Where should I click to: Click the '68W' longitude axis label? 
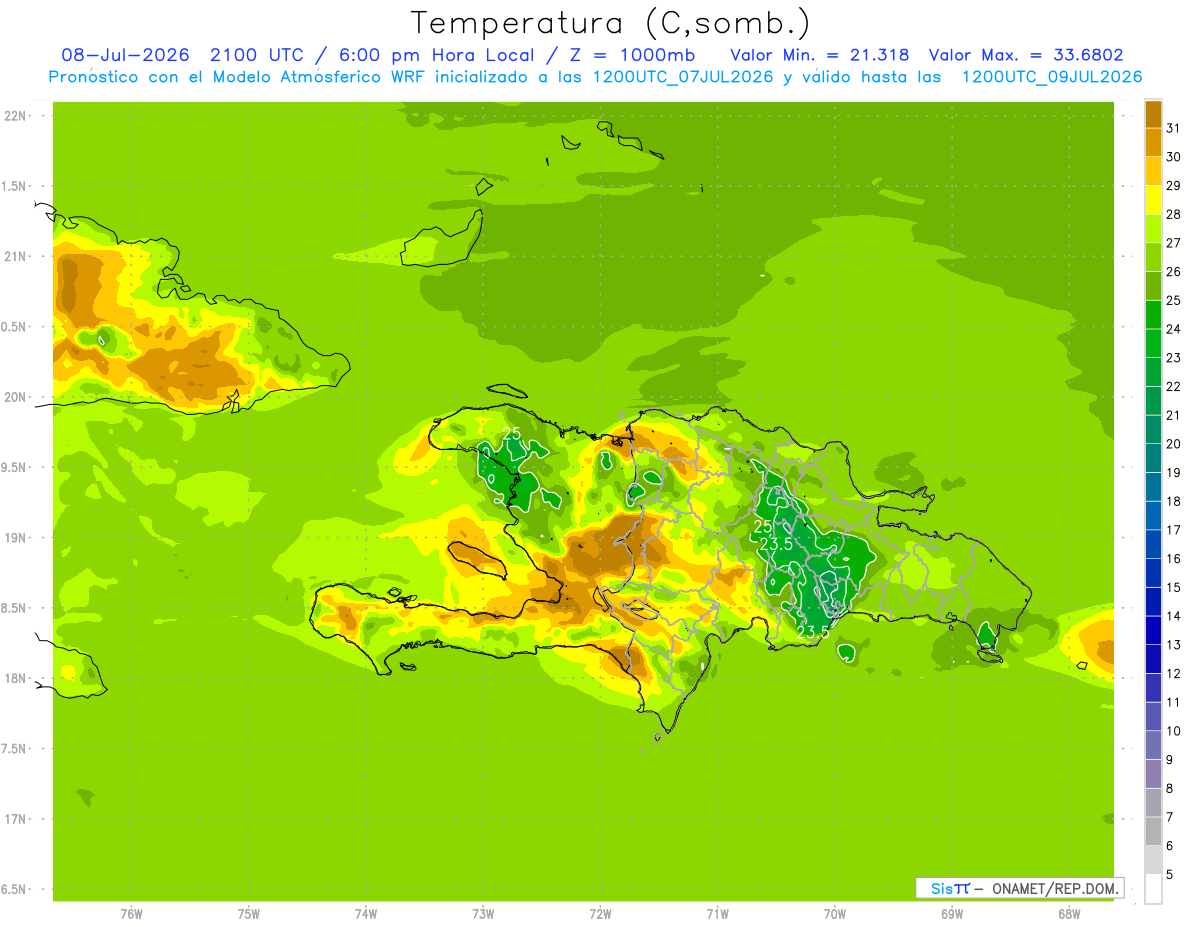pyautogui.click(x=1069, y=913)
